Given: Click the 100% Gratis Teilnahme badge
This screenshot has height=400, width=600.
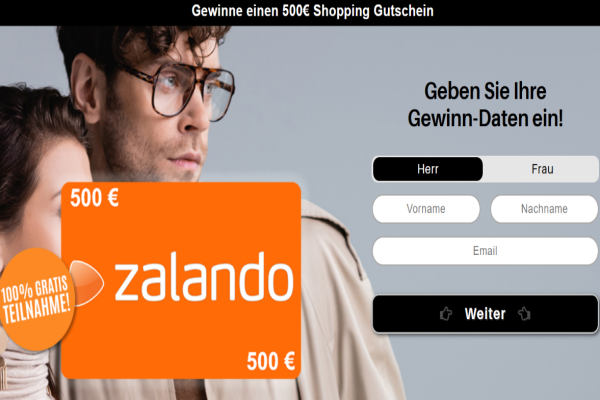Looking at the screenshot, I should (36, 299).
